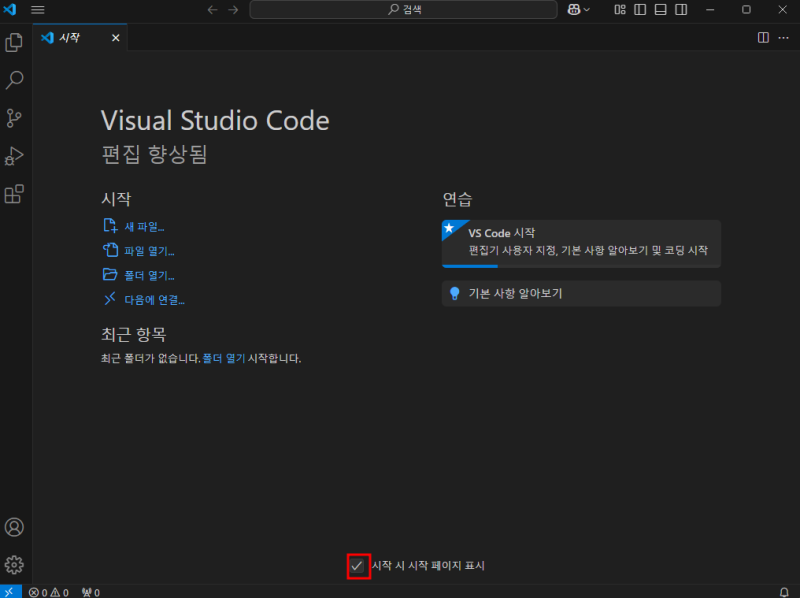800x598 pixels.
Task: Click the 새 파일 link
Action: tap(143, 226)
